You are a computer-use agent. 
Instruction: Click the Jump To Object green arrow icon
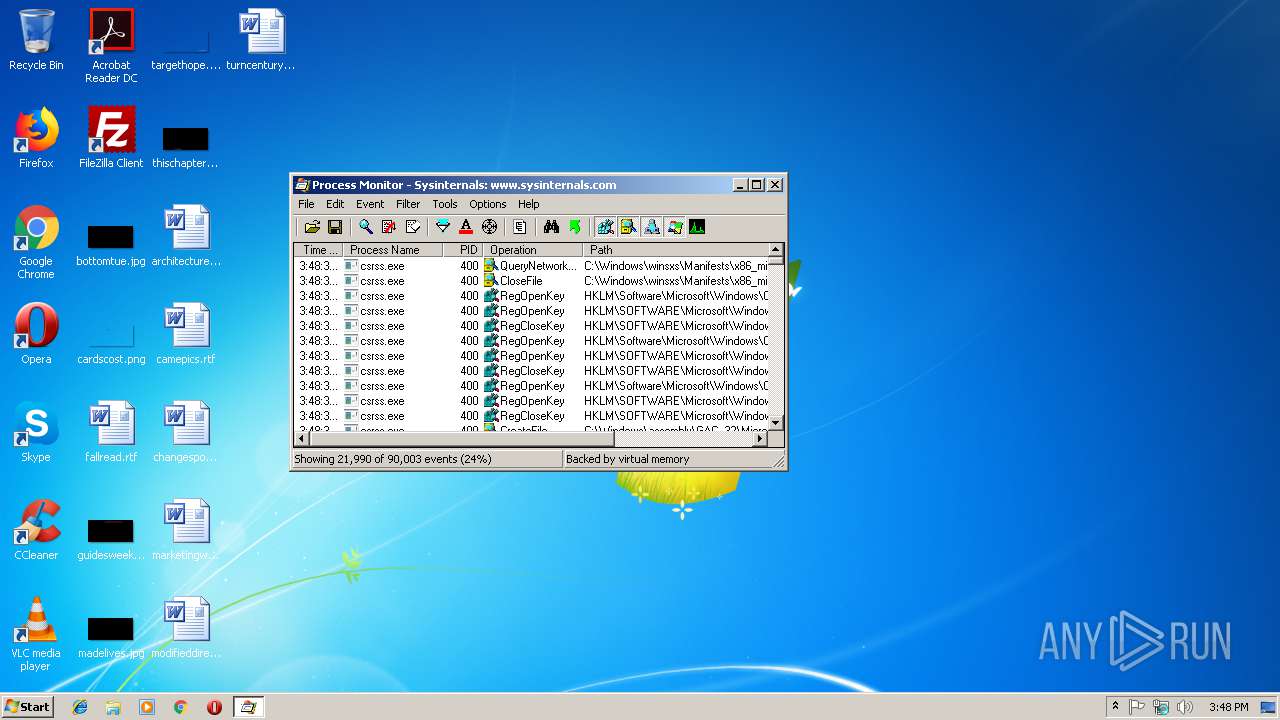(x=574, y=227)
